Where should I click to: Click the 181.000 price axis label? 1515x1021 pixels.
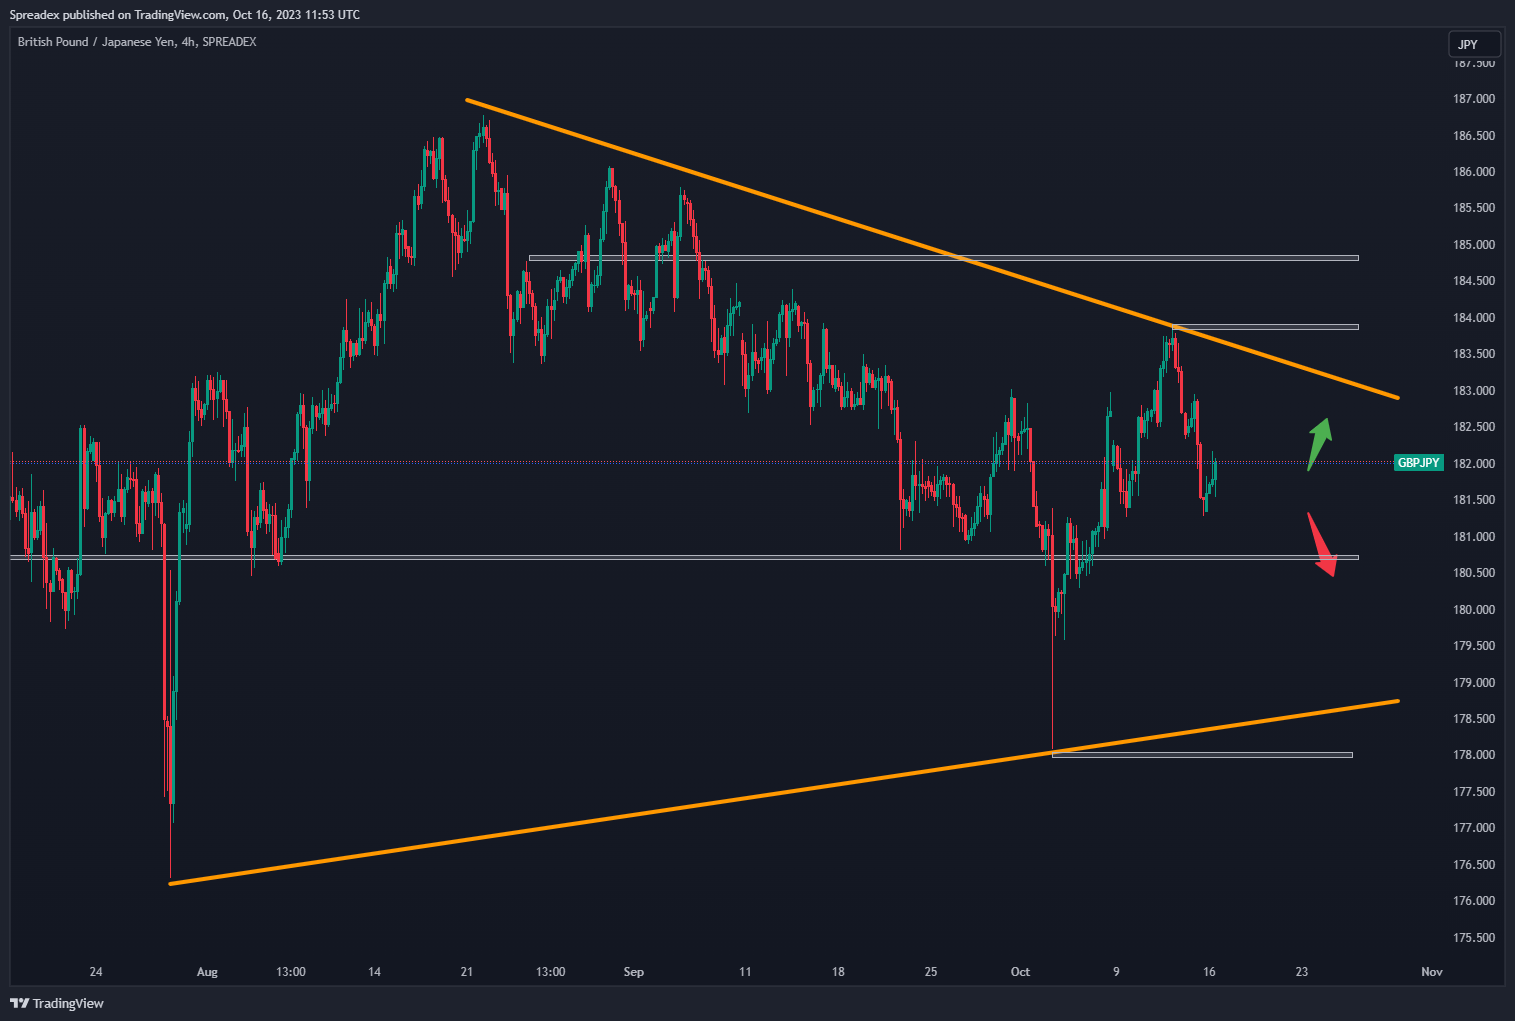tap(1474, 537)
